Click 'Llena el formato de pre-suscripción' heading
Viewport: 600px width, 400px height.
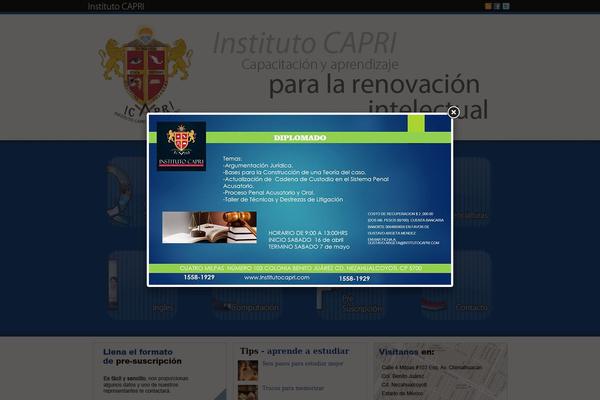coord(142,356)
